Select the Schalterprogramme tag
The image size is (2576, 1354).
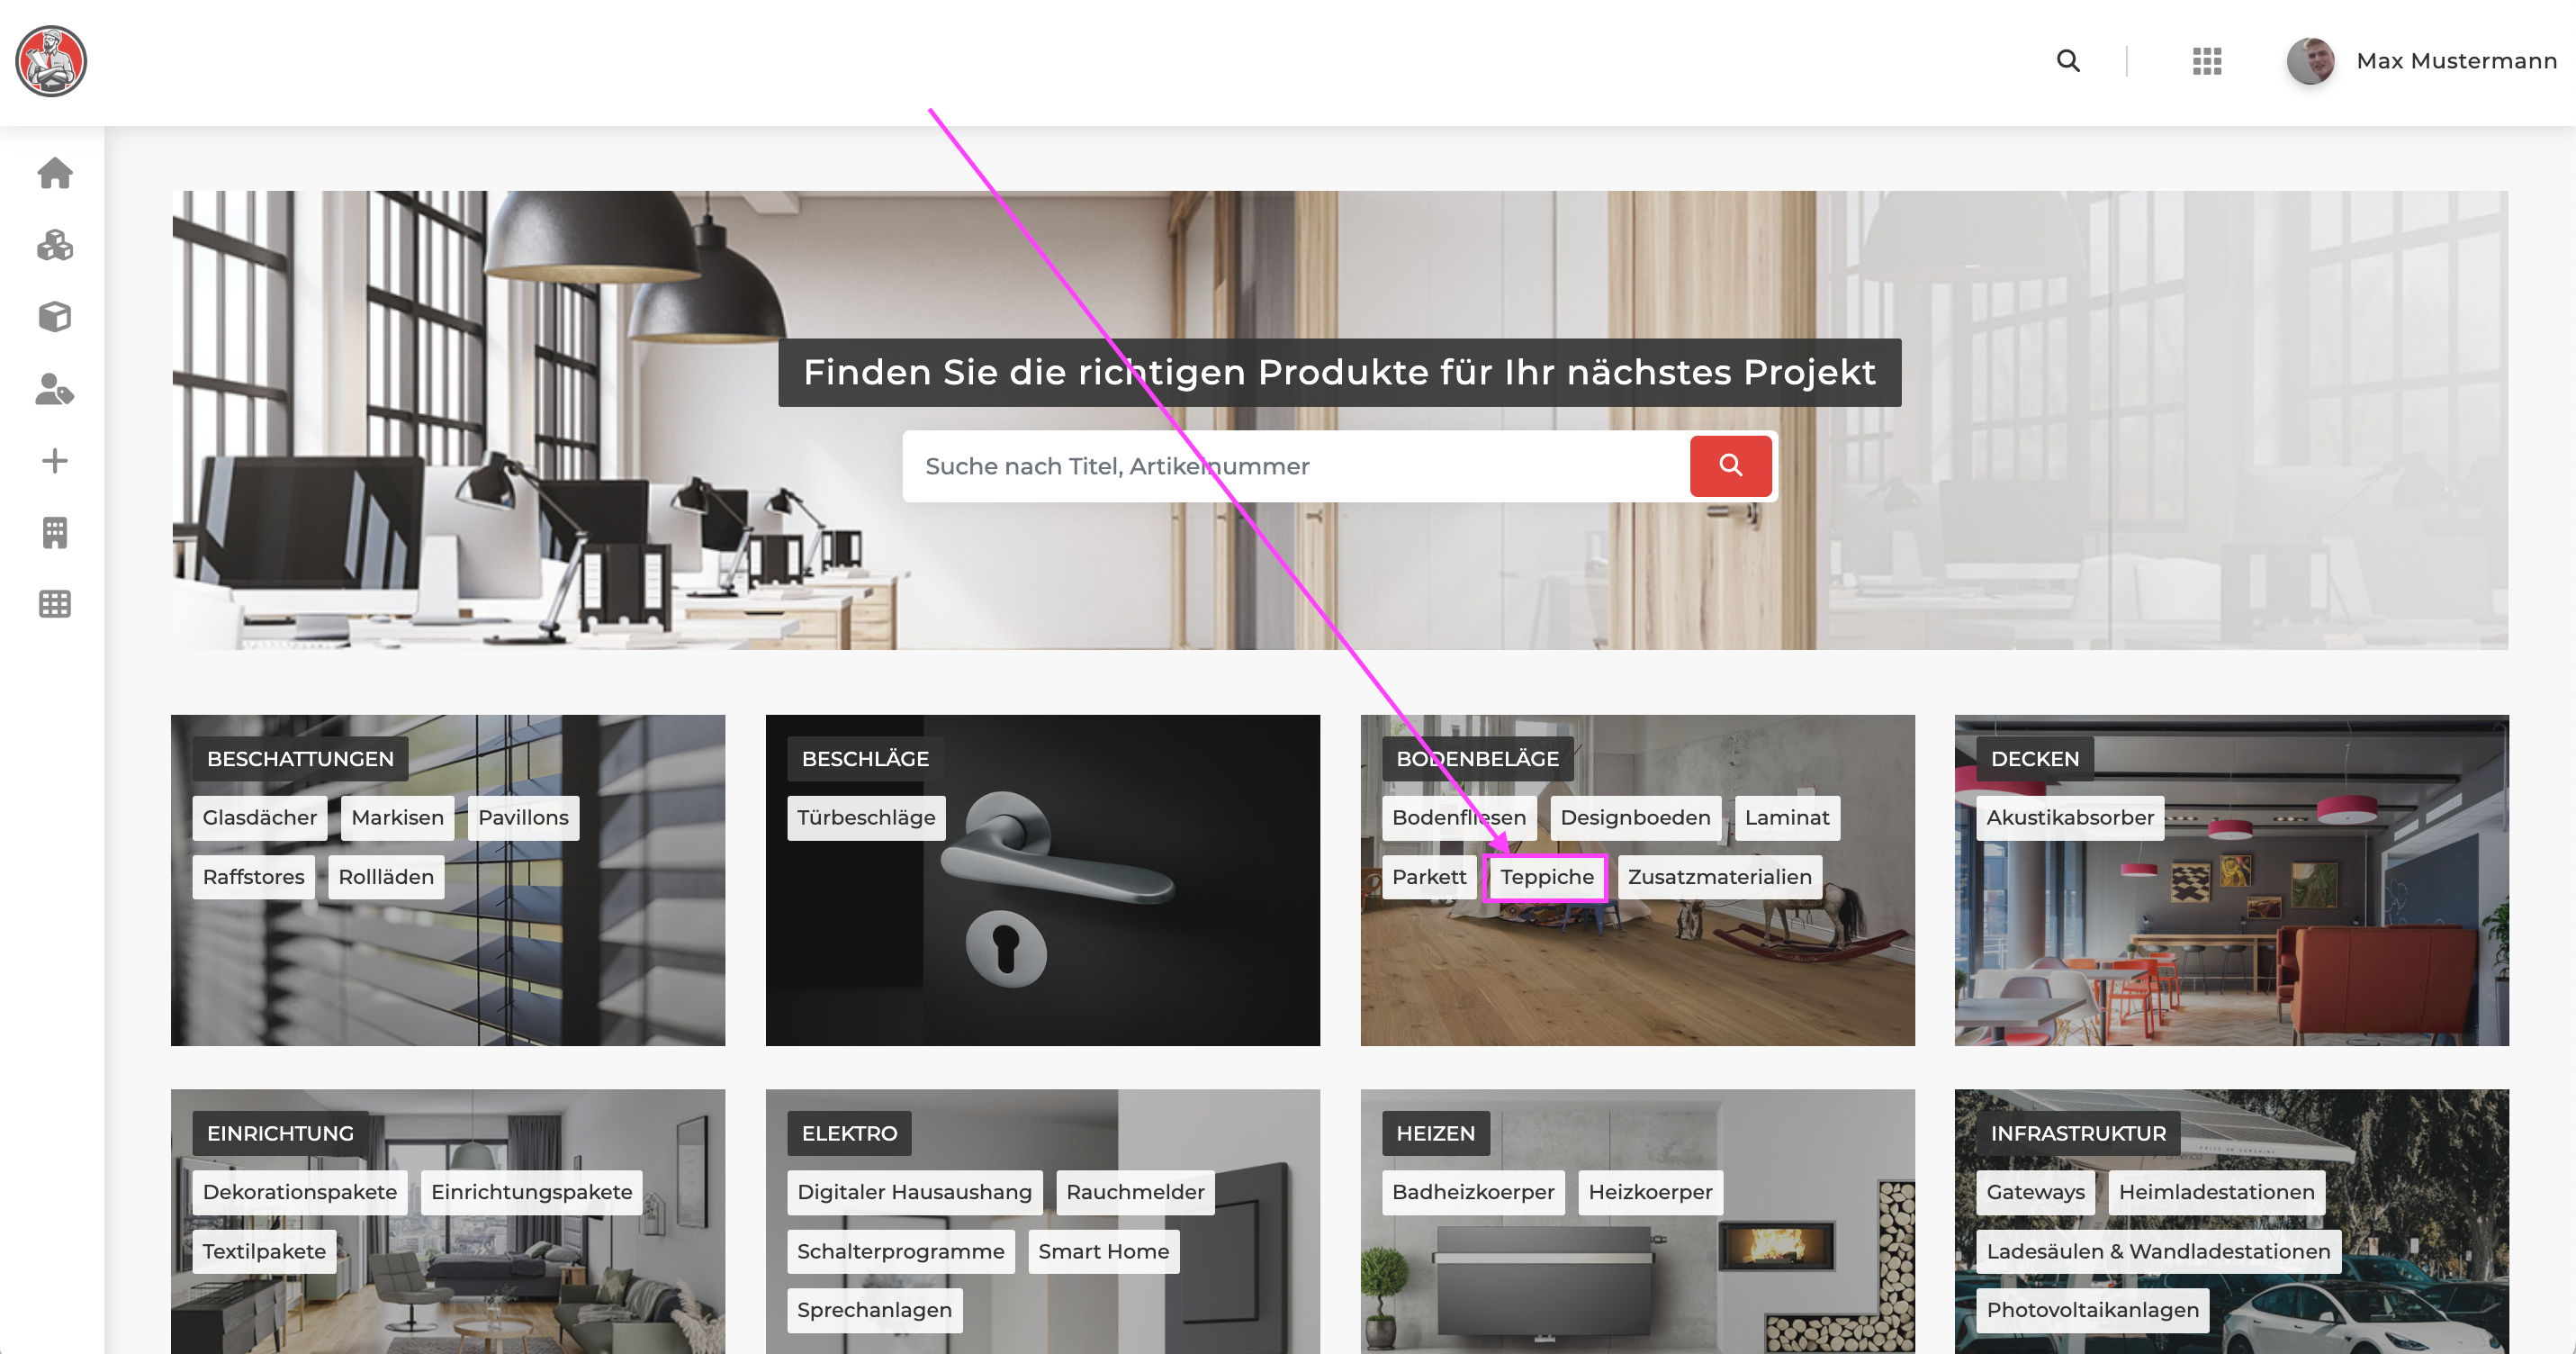(900, 1251)
